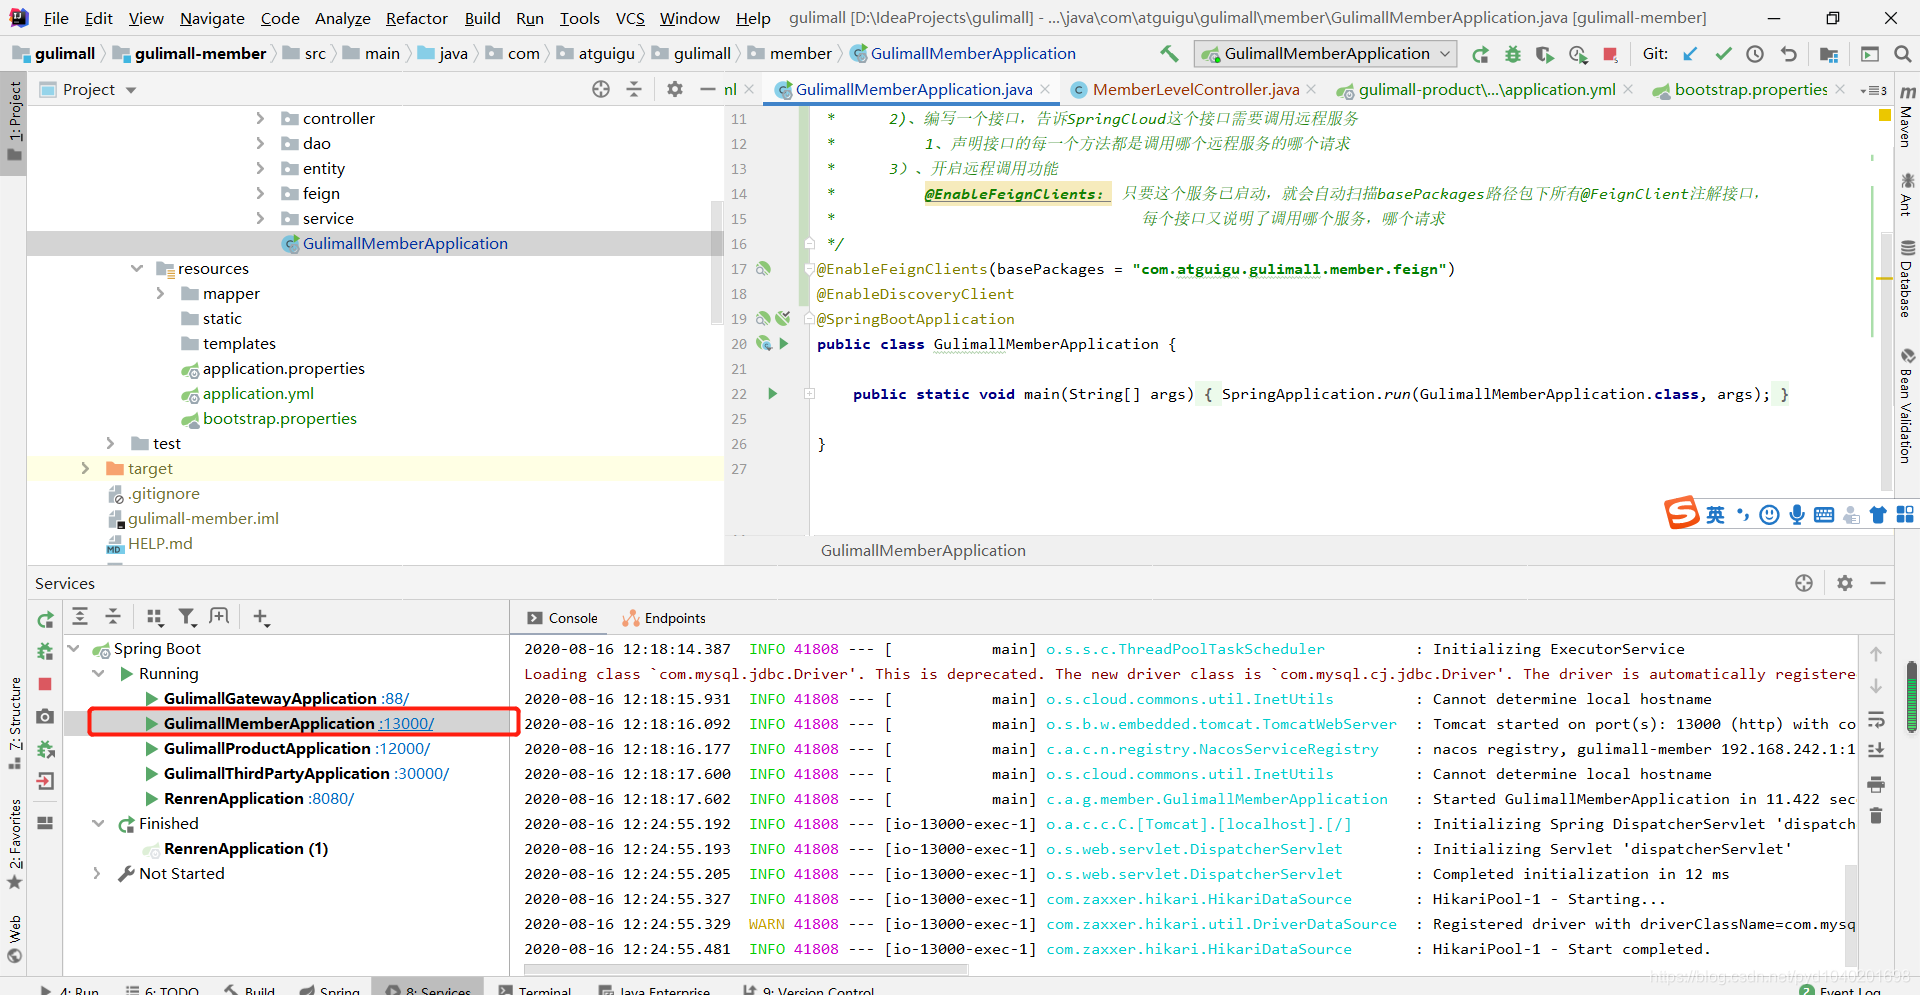Screen dimensions: 1920x995
Task: Click Git commit checkmark icon
Action: pos(1723,54)
